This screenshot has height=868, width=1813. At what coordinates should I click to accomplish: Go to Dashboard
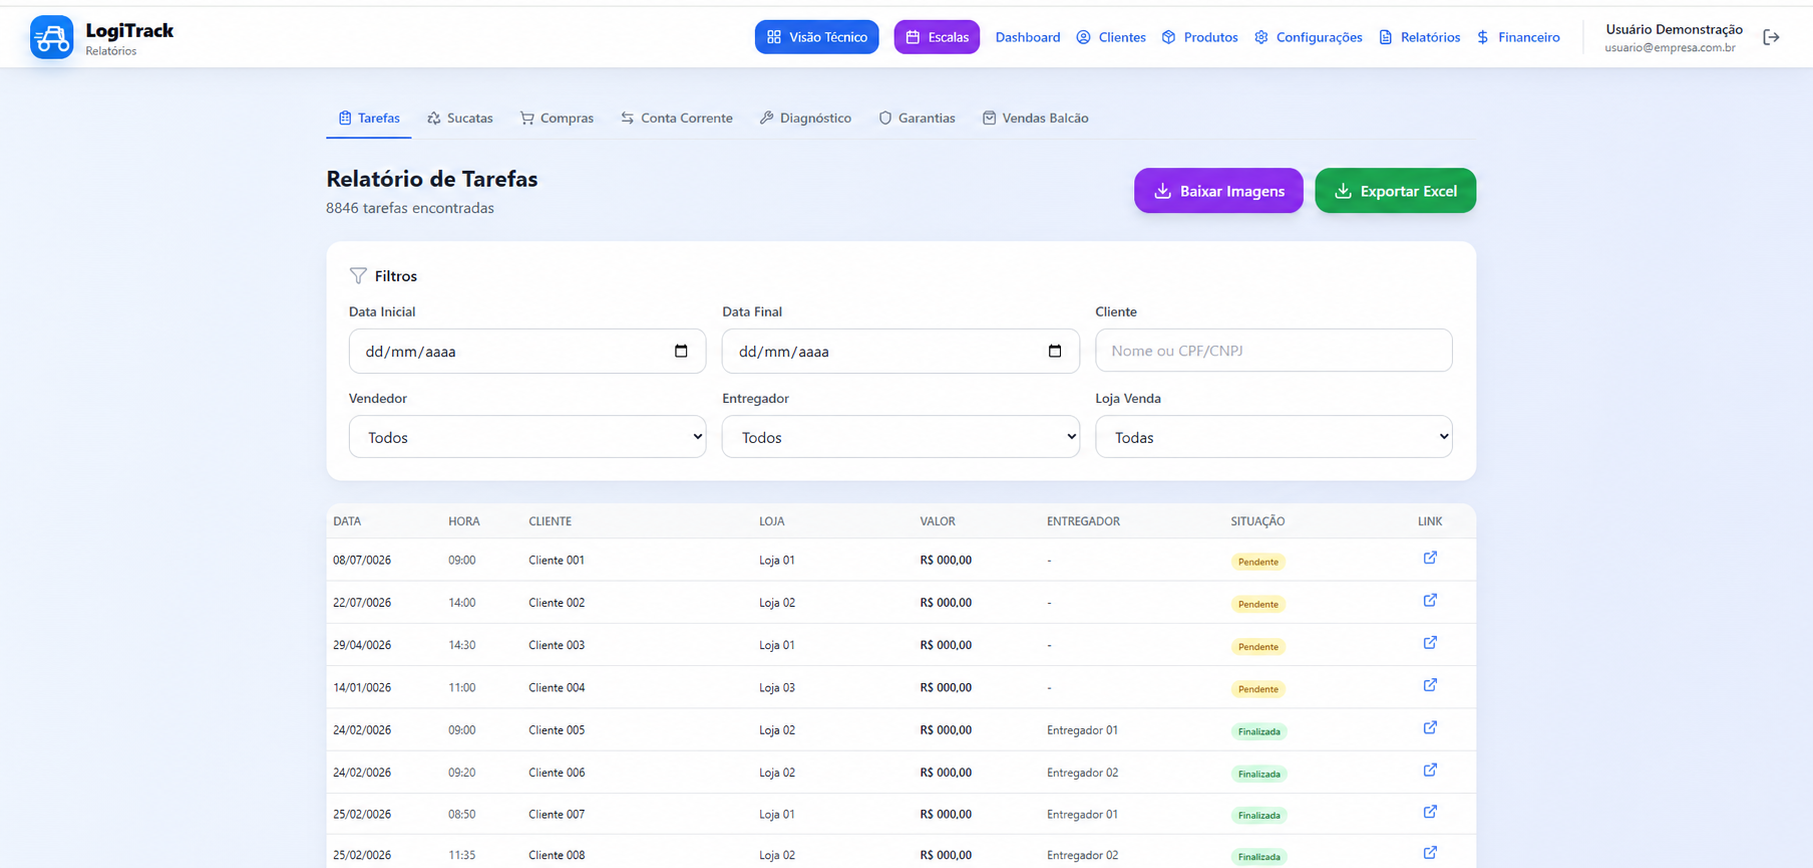click(x=1027, y=37)
